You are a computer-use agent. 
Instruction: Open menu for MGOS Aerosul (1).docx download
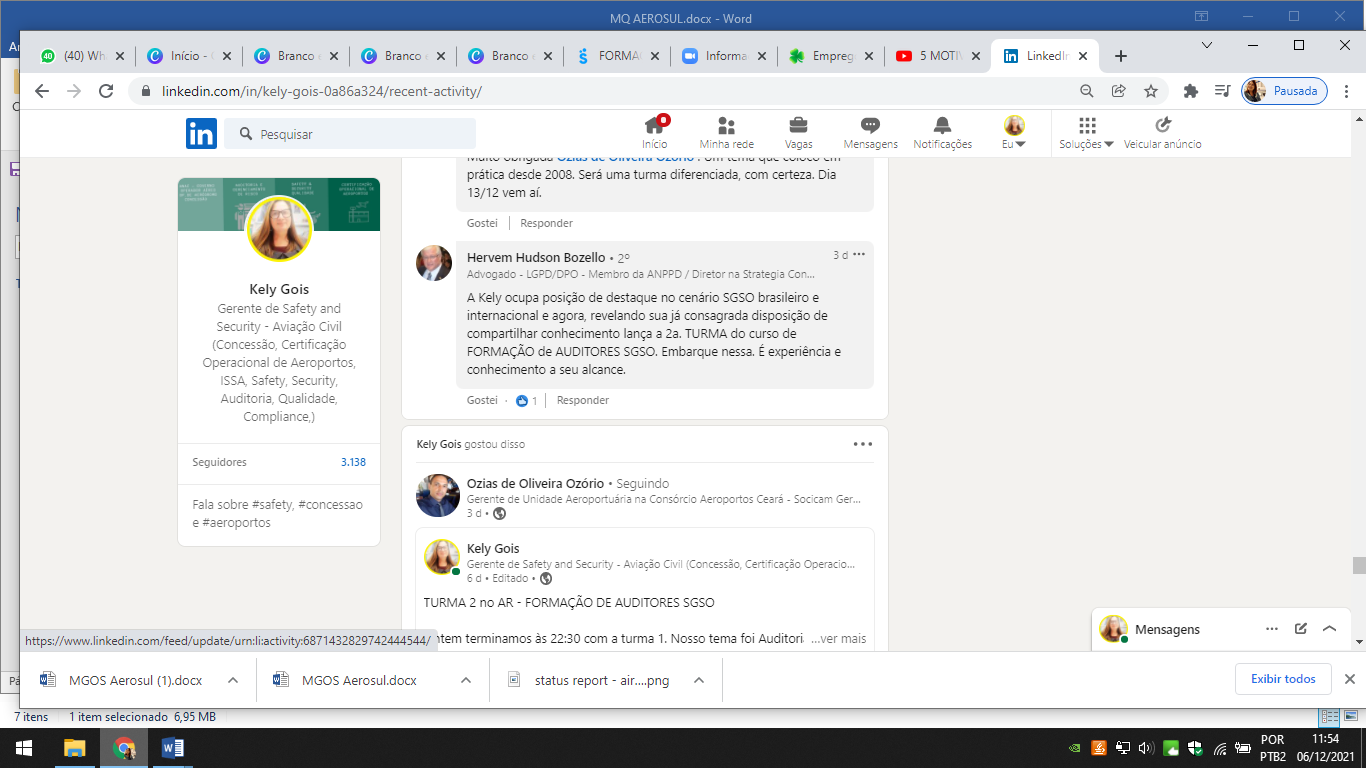tap(232, 680)
